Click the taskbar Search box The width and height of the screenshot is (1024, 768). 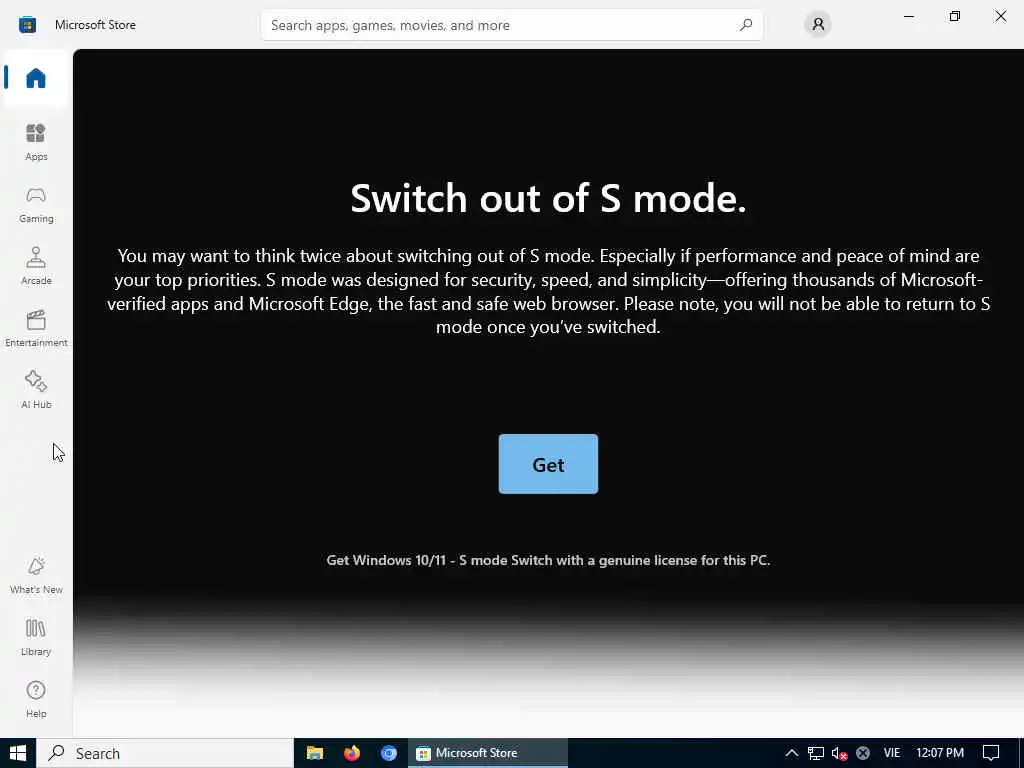165,753
